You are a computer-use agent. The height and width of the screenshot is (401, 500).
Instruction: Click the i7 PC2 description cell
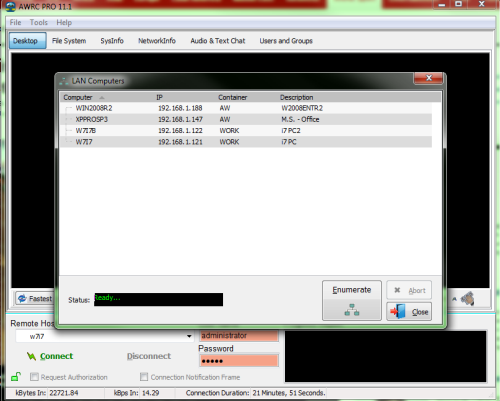(291, 131)
